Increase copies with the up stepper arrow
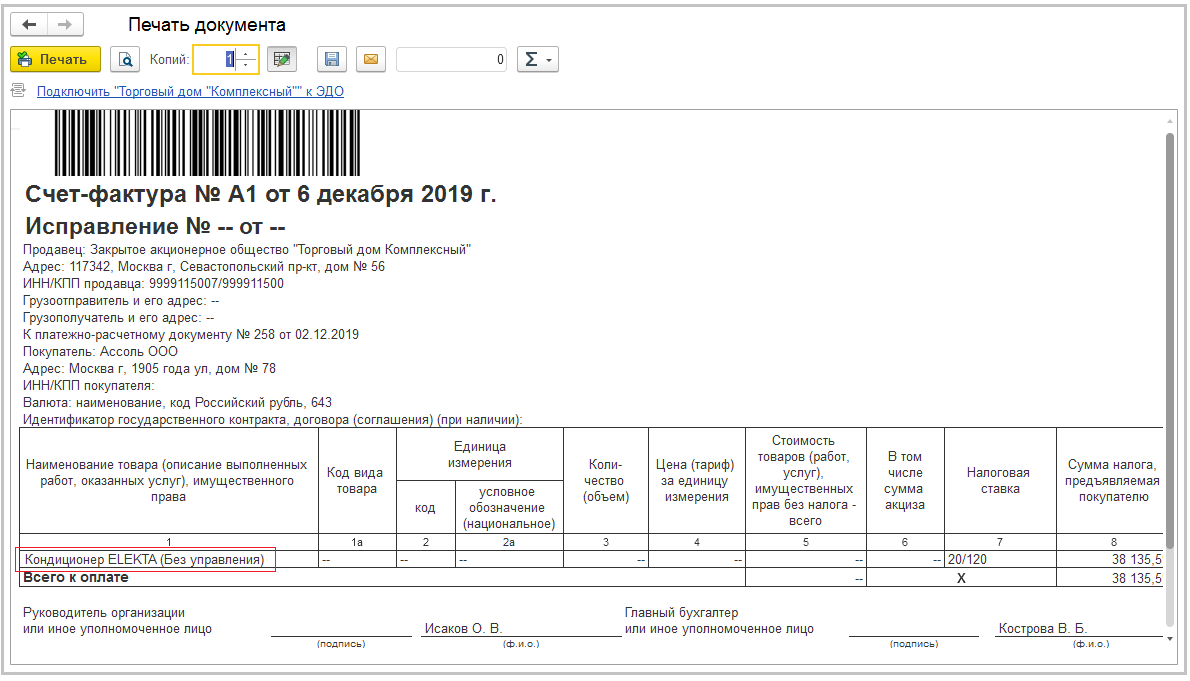 [246, 54]
